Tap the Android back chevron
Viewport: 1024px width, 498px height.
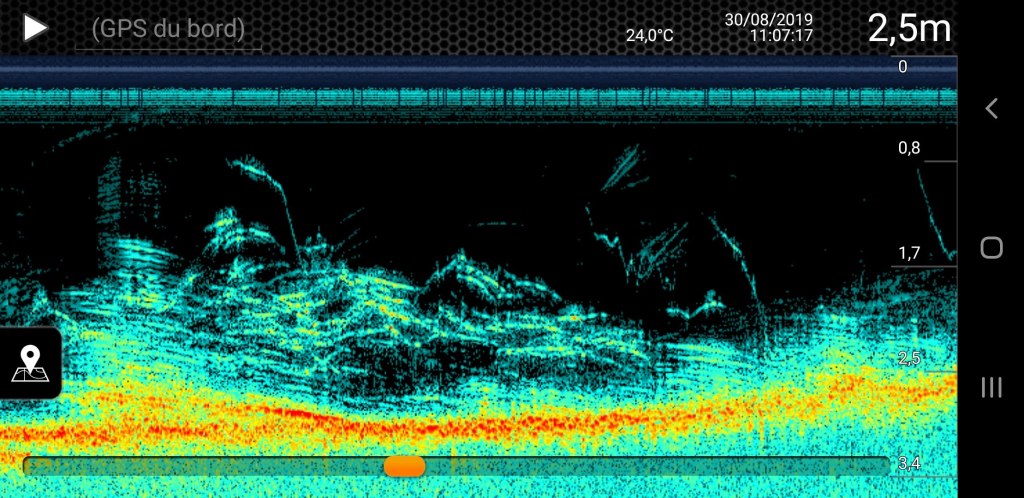click(x=991, y=109)
